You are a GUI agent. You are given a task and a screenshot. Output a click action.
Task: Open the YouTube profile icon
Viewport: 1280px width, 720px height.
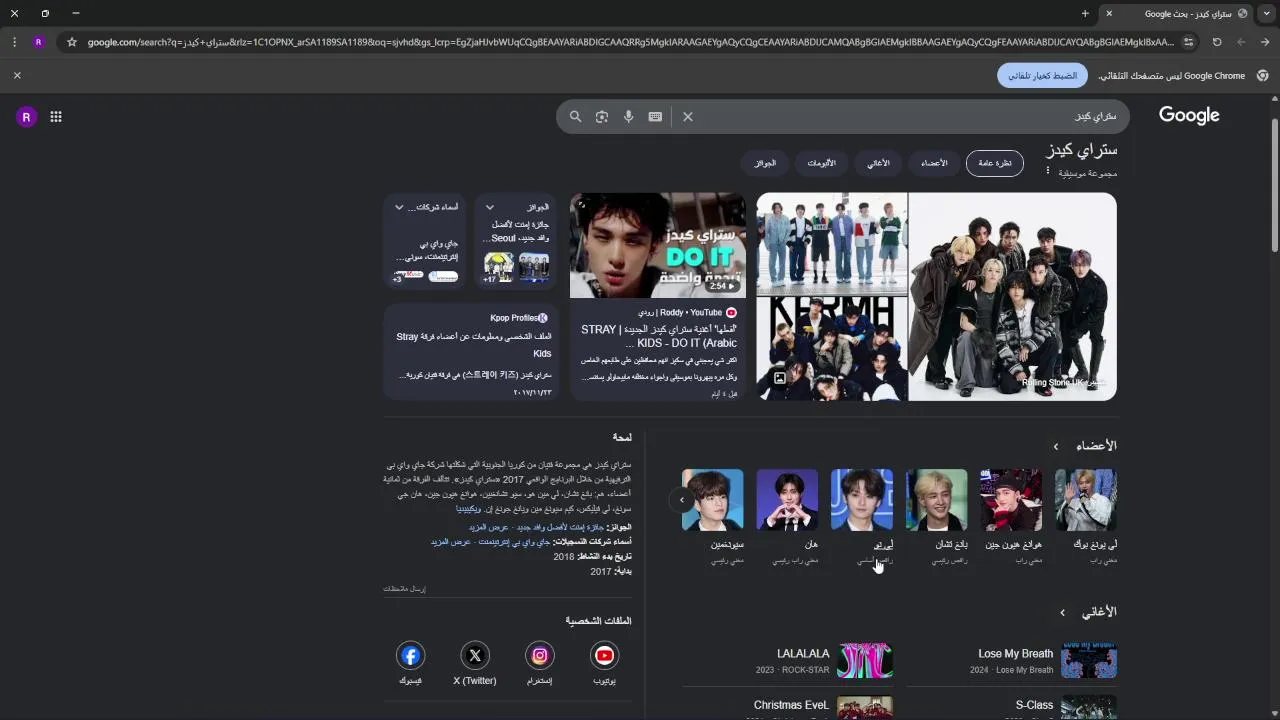tap(605, 656)
